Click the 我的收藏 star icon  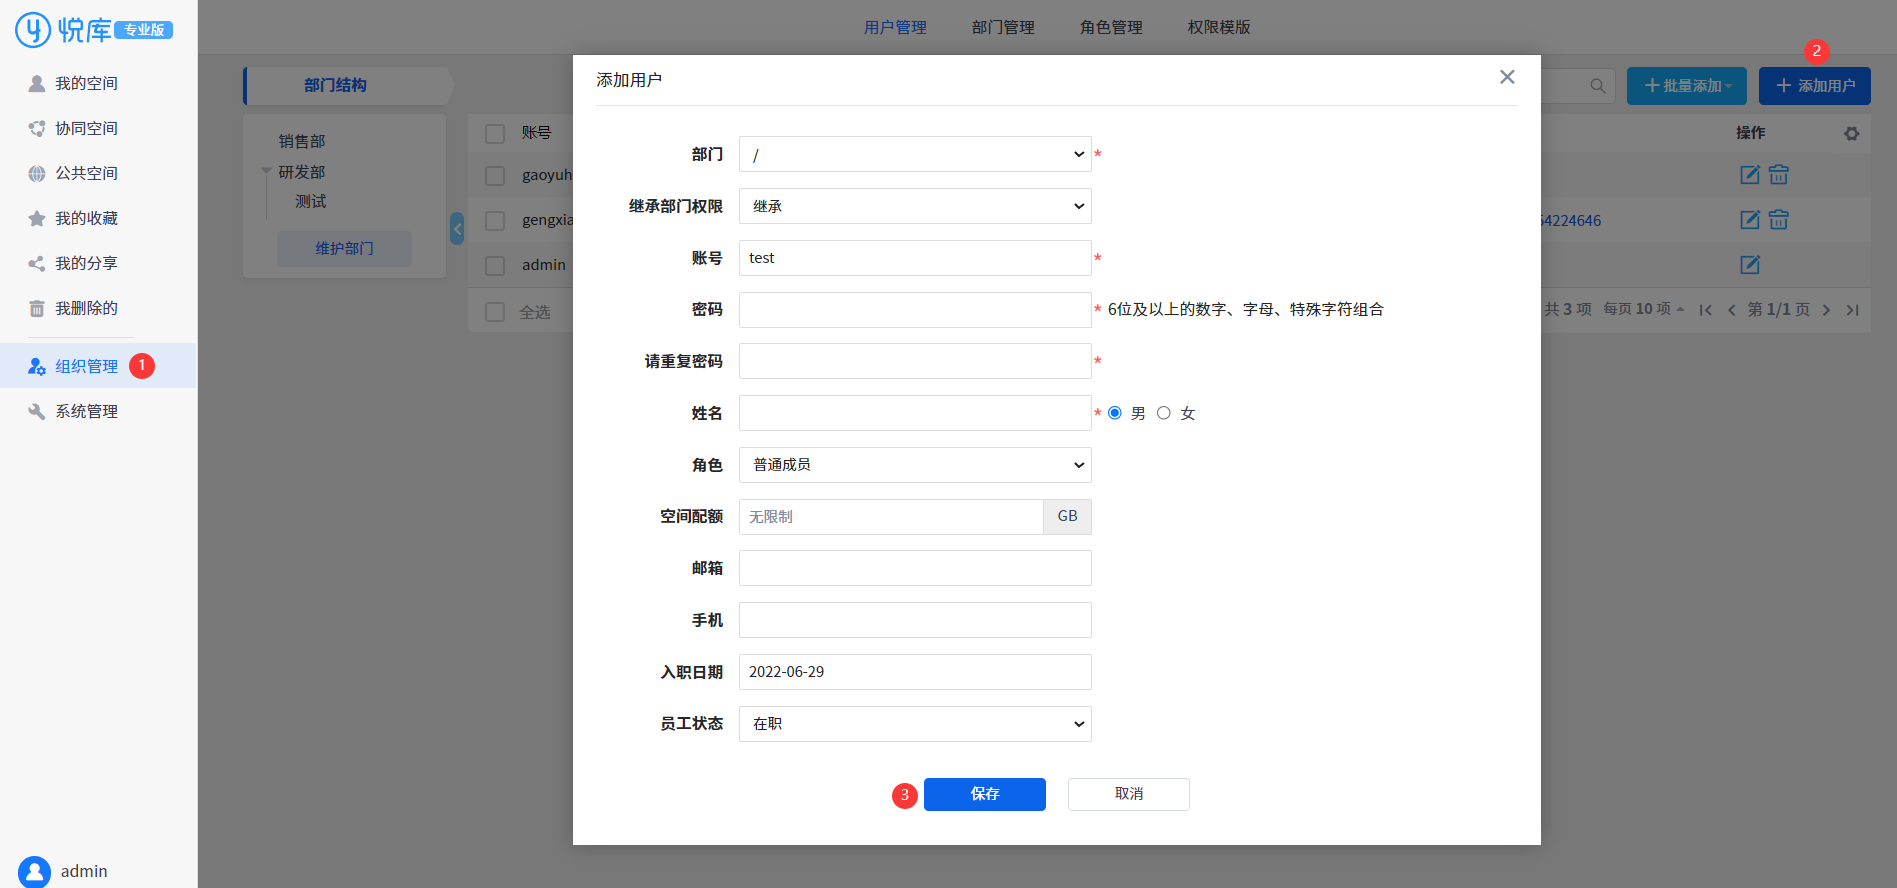(37, 218)
